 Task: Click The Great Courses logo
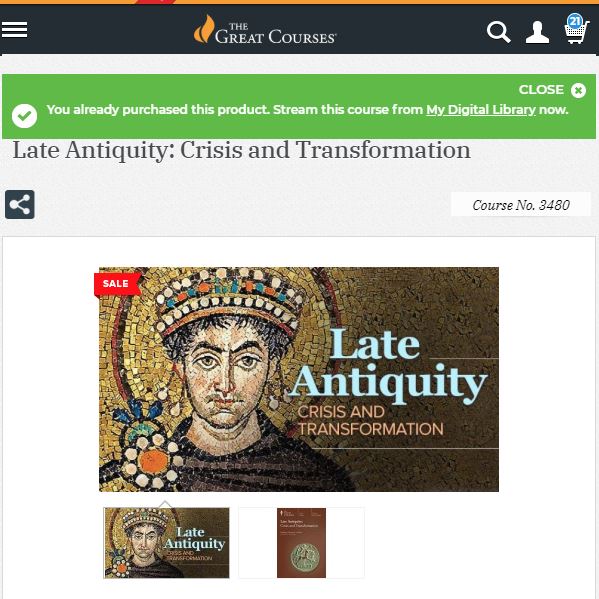tap(265, 30)
